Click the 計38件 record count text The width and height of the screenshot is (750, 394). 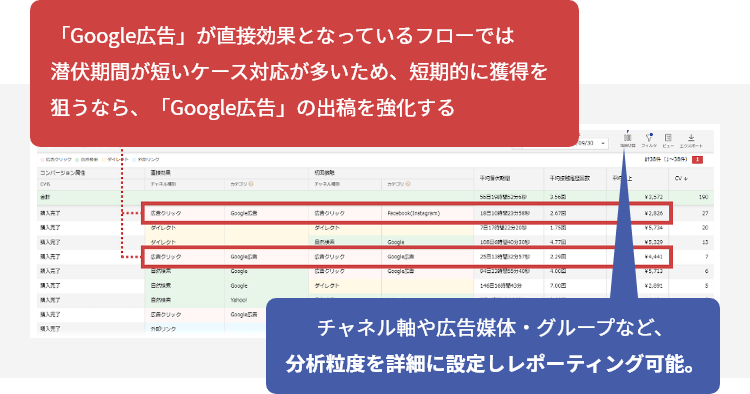pyautogui.click(x=666, y=160)
